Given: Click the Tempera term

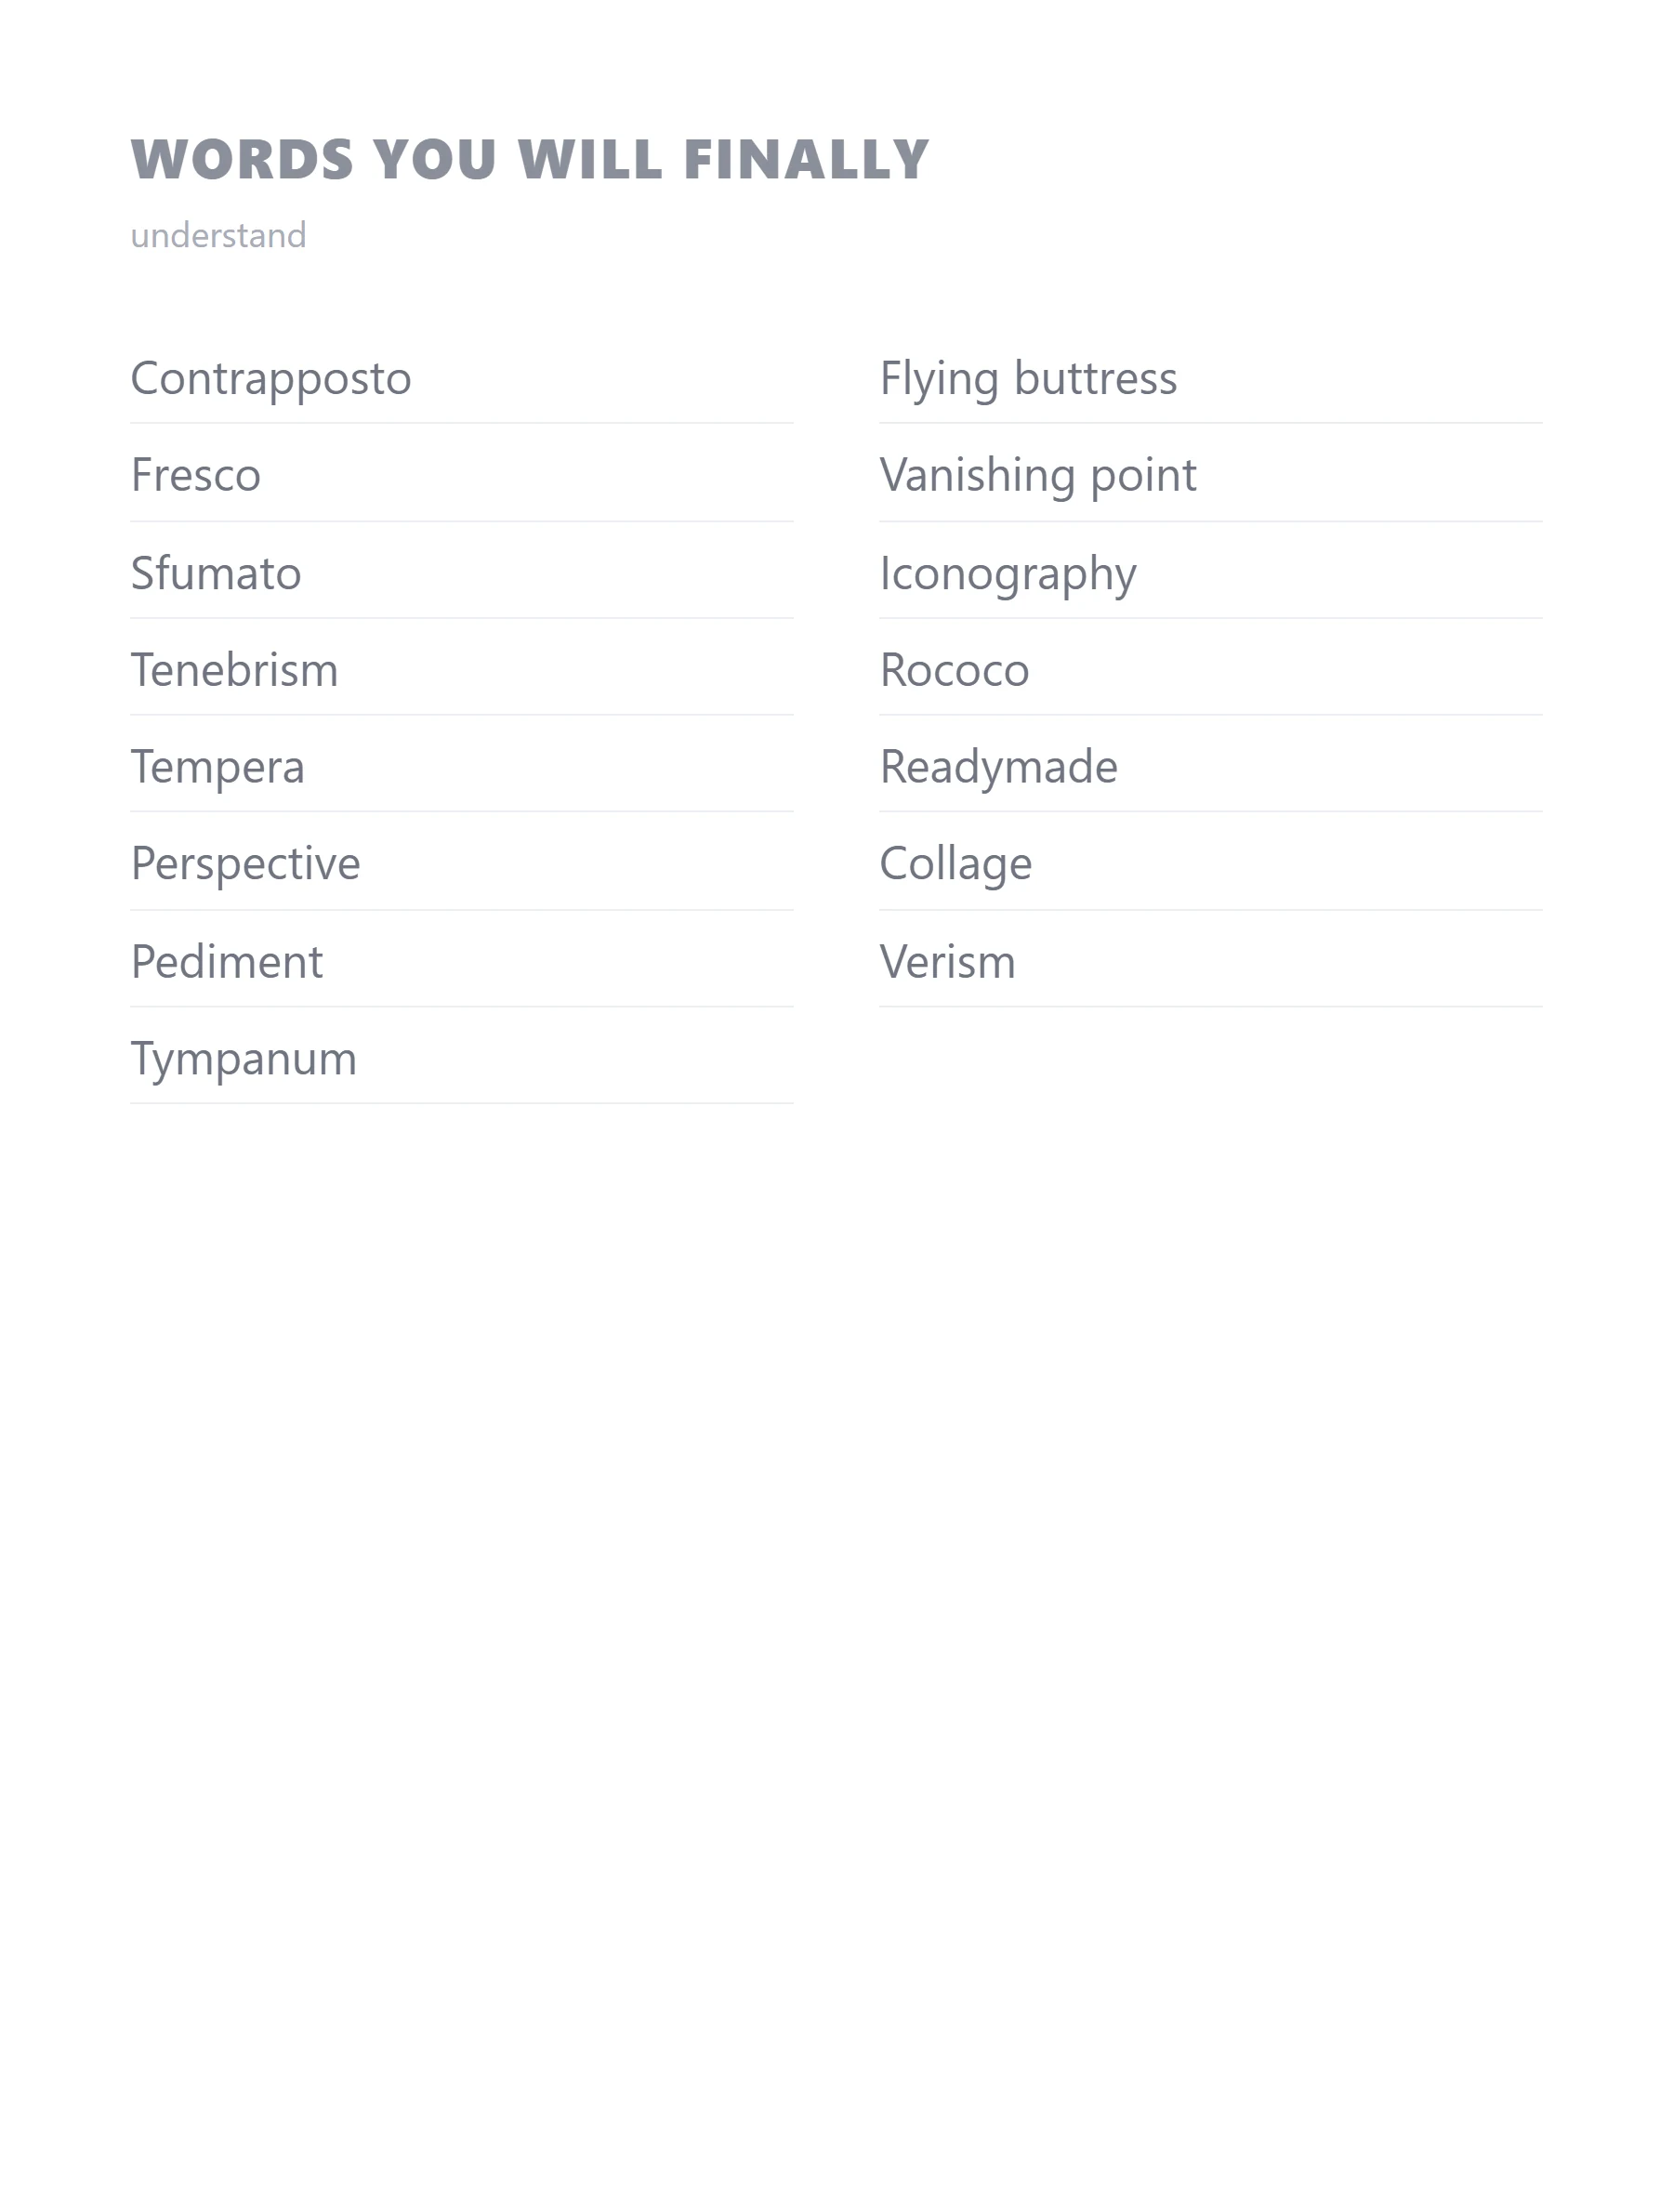Looking at the screenshot, I should (218, 767).
